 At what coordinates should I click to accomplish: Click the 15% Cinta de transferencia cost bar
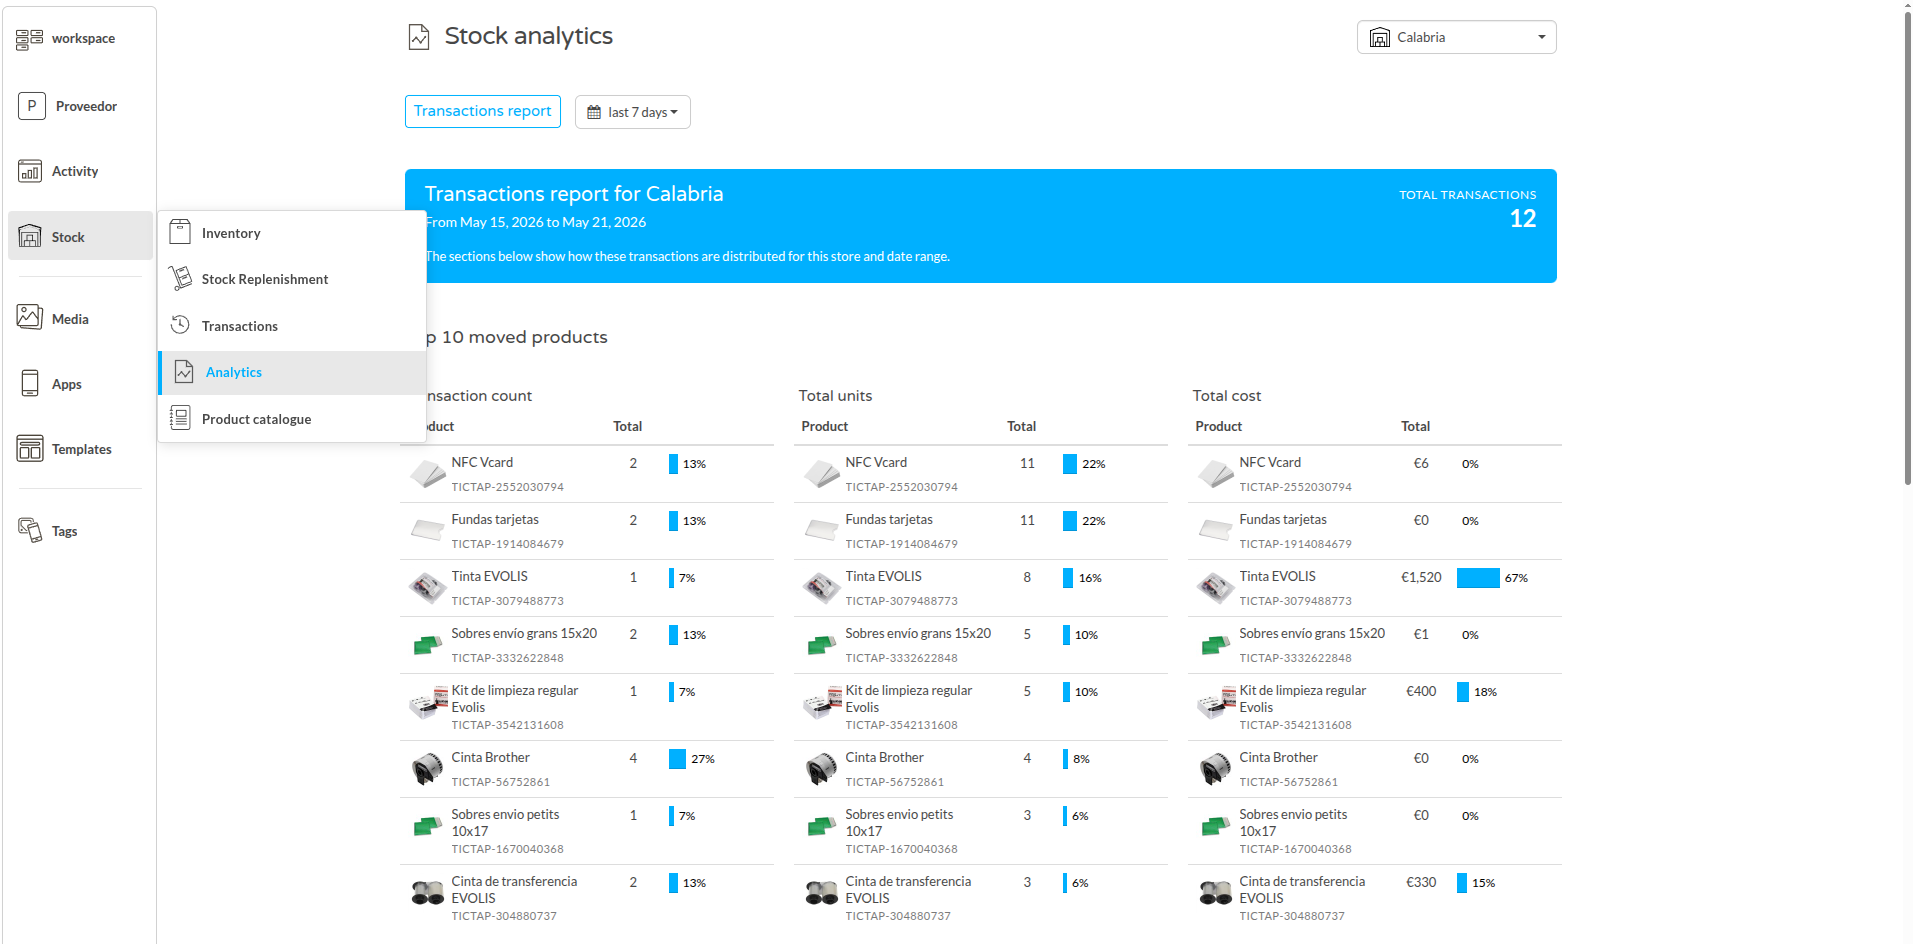(x=1462, y=883)
